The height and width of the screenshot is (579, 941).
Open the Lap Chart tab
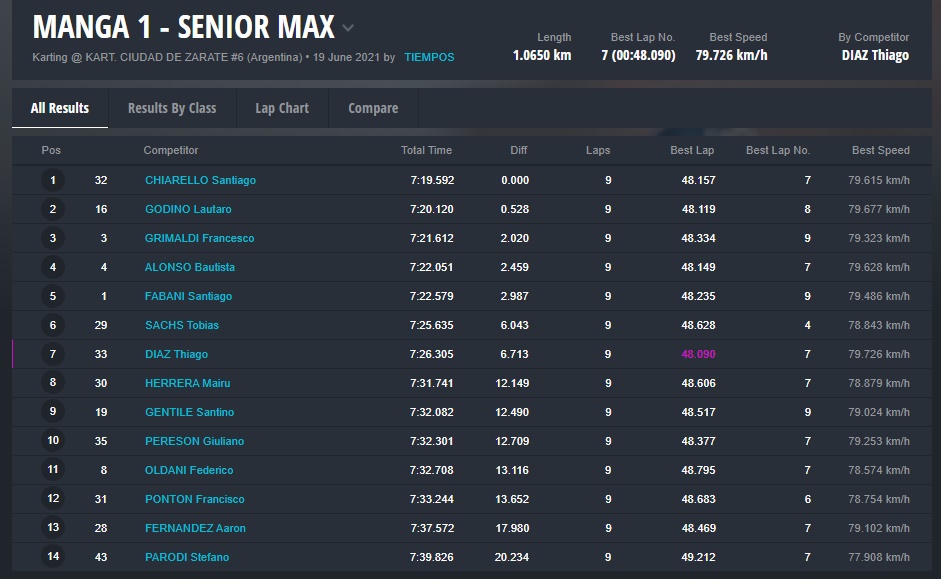tap(282, 108)
